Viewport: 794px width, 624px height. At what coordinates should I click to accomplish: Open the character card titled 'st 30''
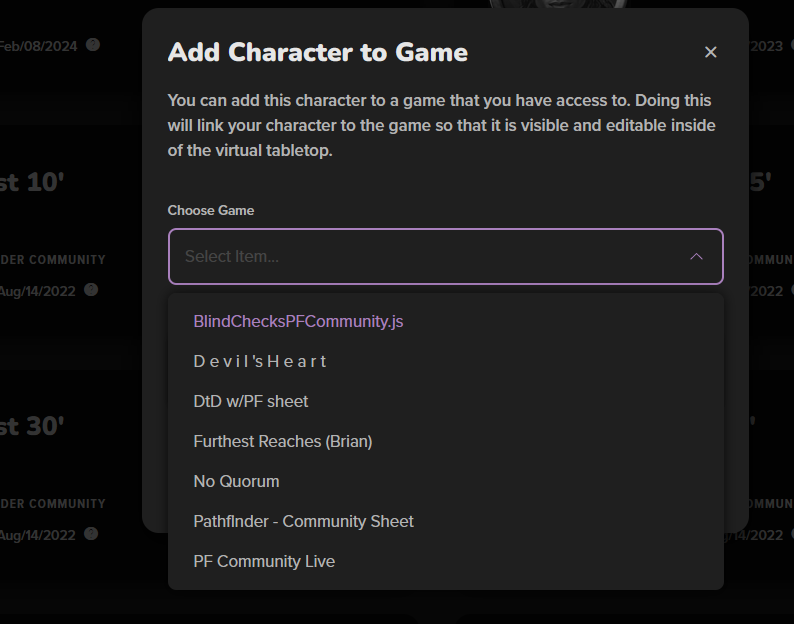32,426
